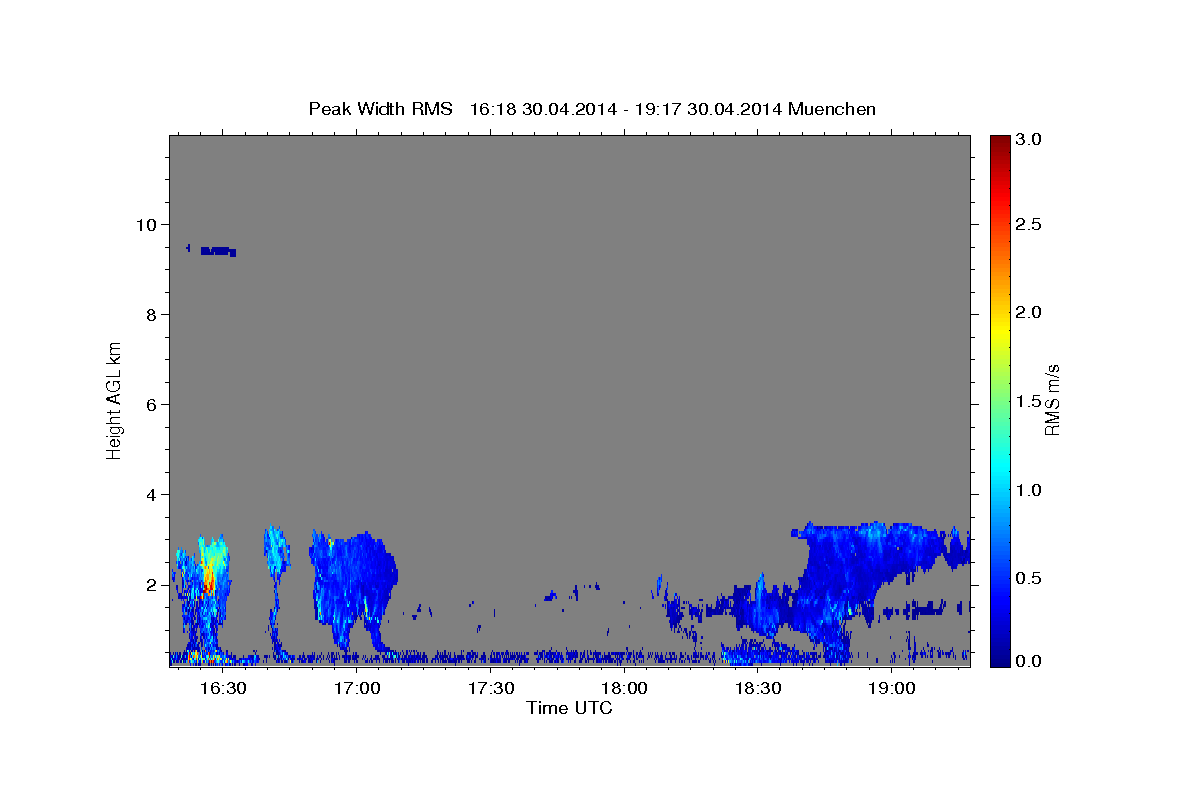Click the 'RMS m/s' colorbar label
This screenshot has height=800, width=1200.
click(1052, 400)
